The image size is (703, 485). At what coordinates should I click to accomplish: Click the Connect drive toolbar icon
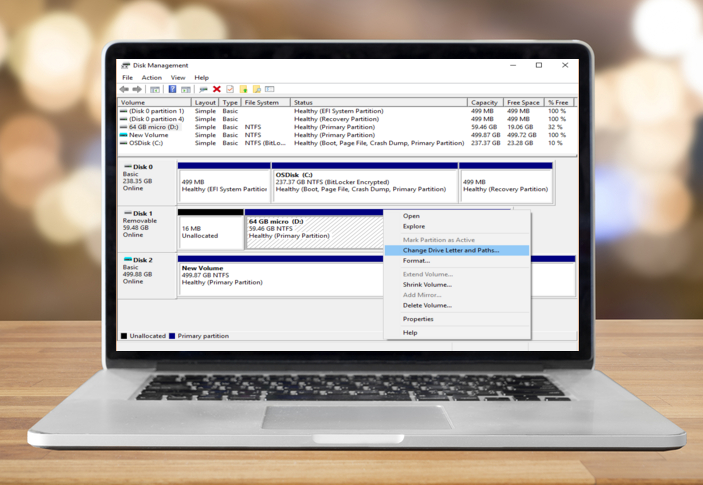click(x=202, y=89)
